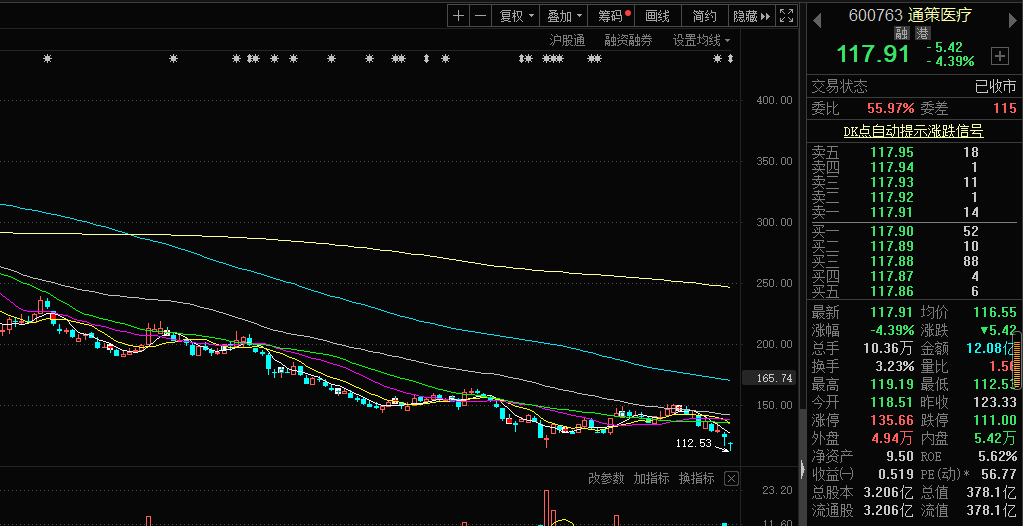Viewport: 1023px width, 526px height.
Task: Click the 跌停 price 111.00
Action: point(995,420)
